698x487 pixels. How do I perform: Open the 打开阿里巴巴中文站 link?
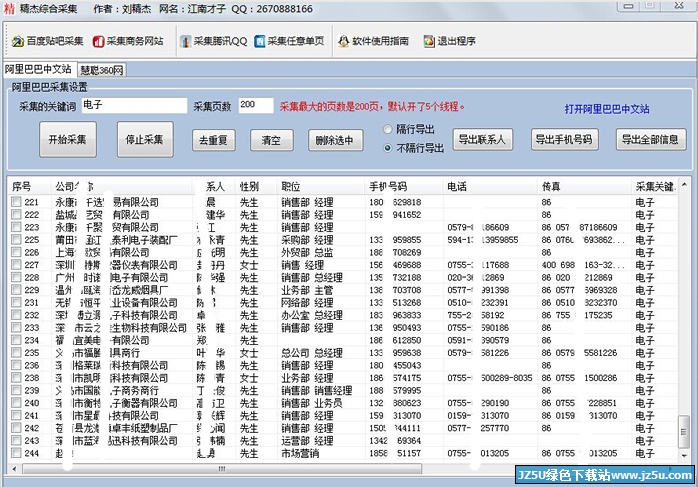(607, 109)
